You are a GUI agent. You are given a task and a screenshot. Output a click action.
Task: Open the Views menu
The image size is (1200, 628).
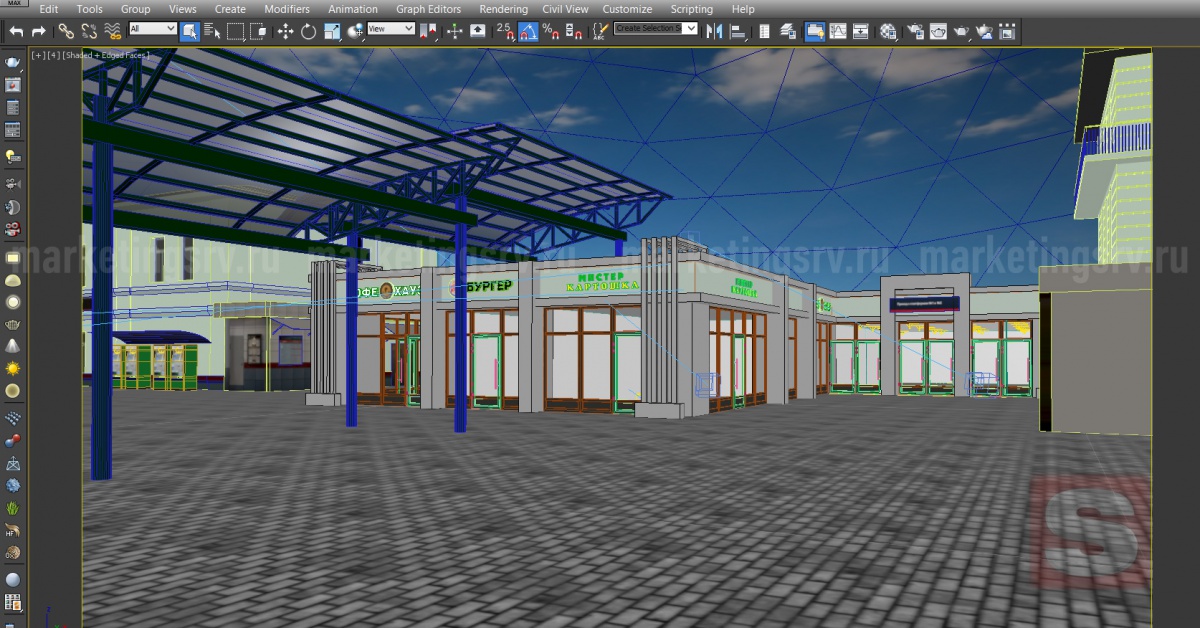coord(182,9)
